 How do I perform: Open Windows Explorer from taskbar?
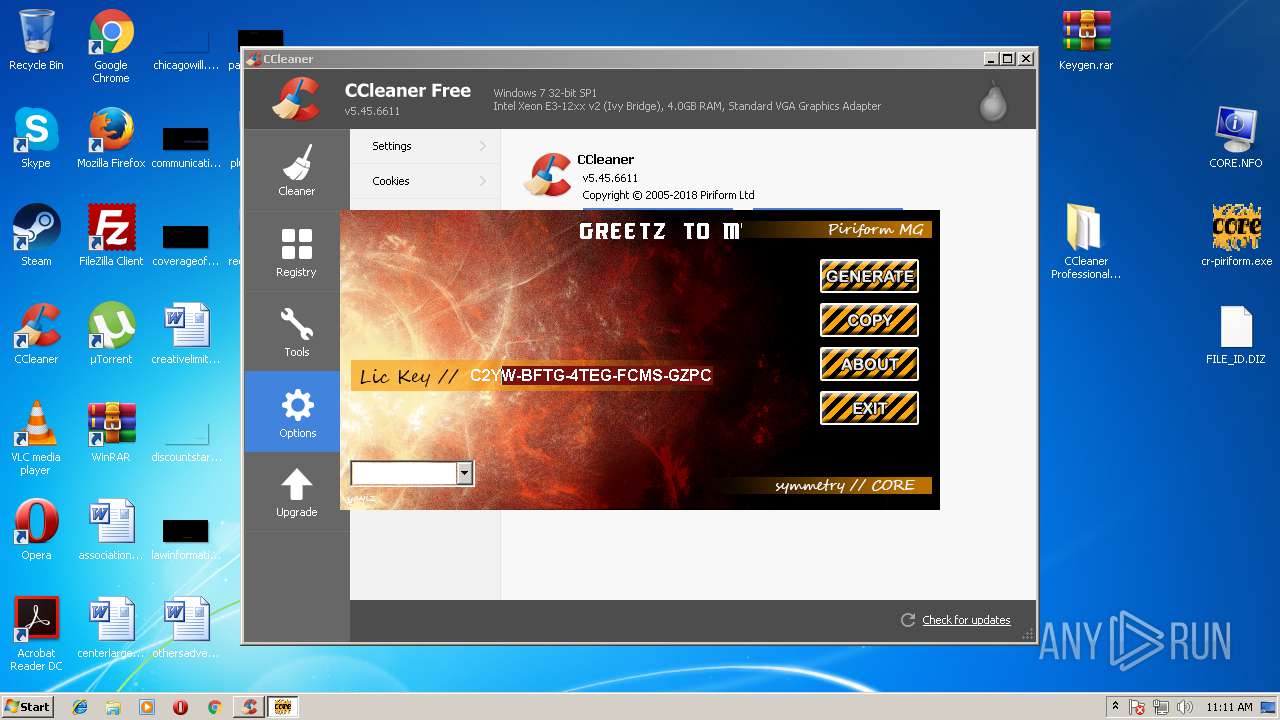(x=113, y=707)
